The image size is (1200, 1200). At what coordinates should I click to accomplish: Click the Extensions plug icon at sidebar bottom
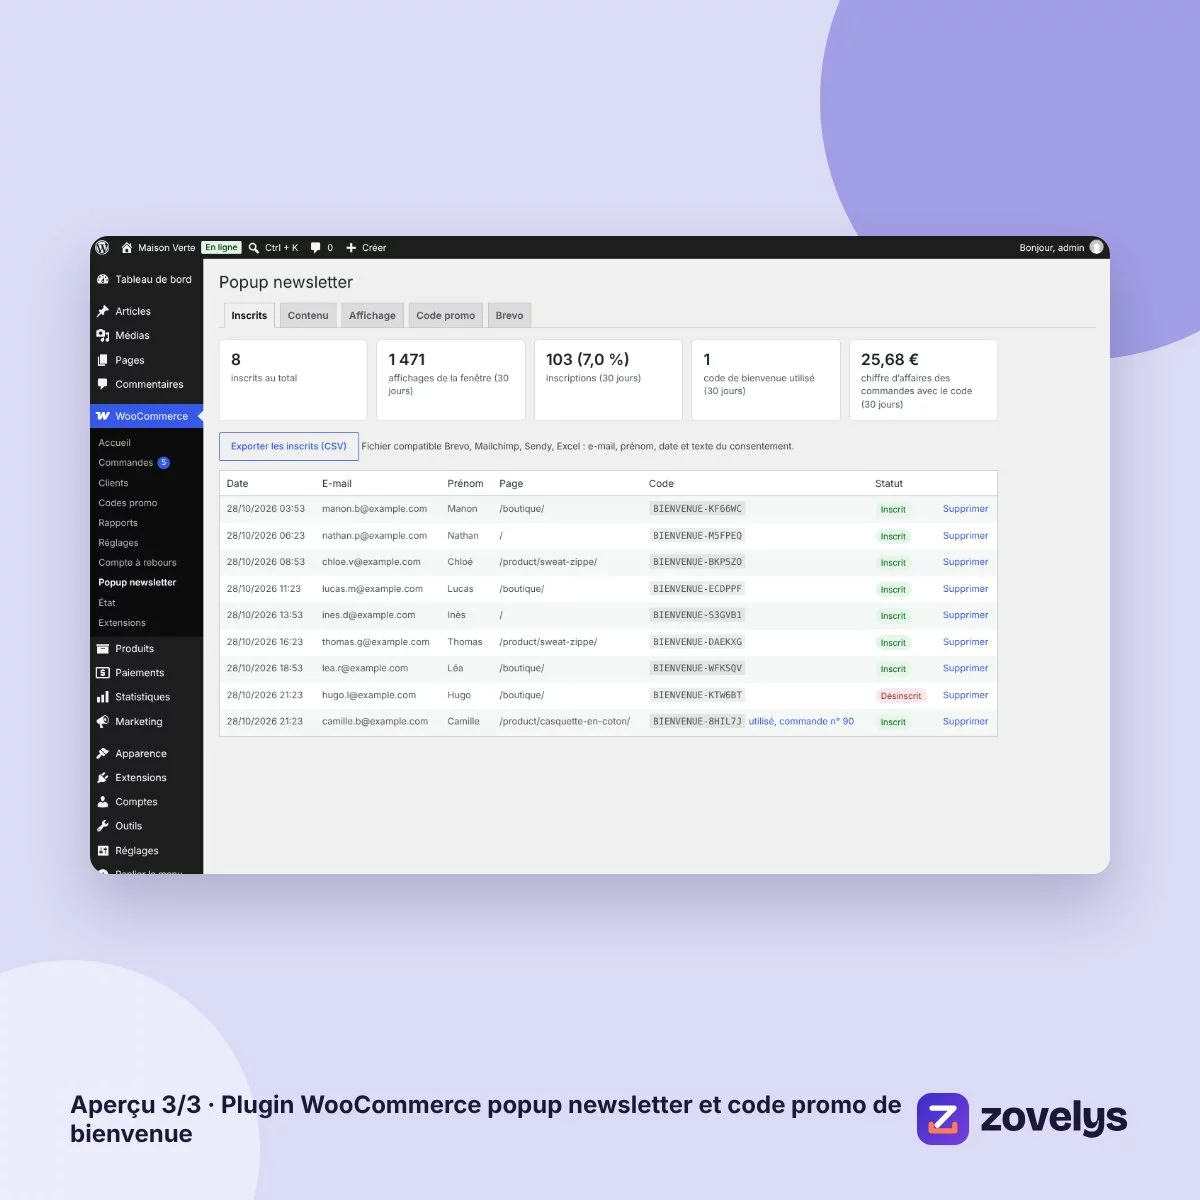102,777
